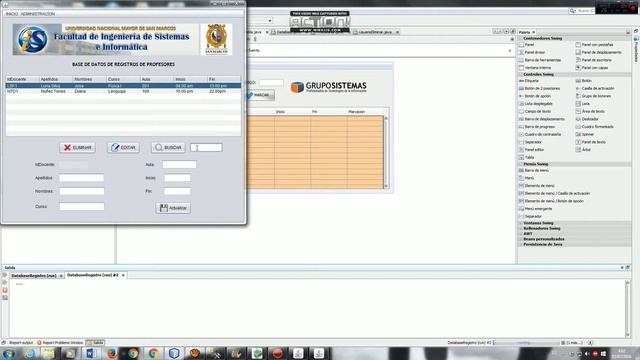The width and height of the screenshot is (640, 360).
Task: Pick Panel component from palette
Action: click(529, 44)
